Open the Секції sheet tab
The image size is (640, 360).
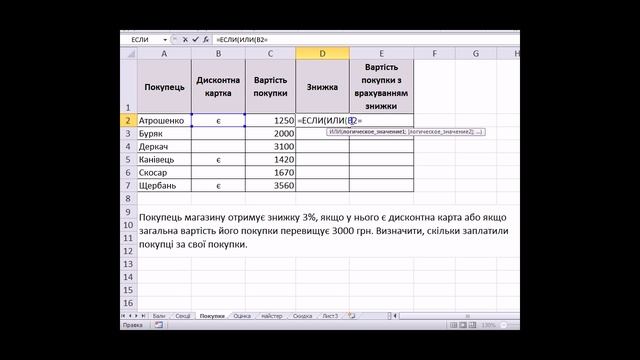click(183, 316)
